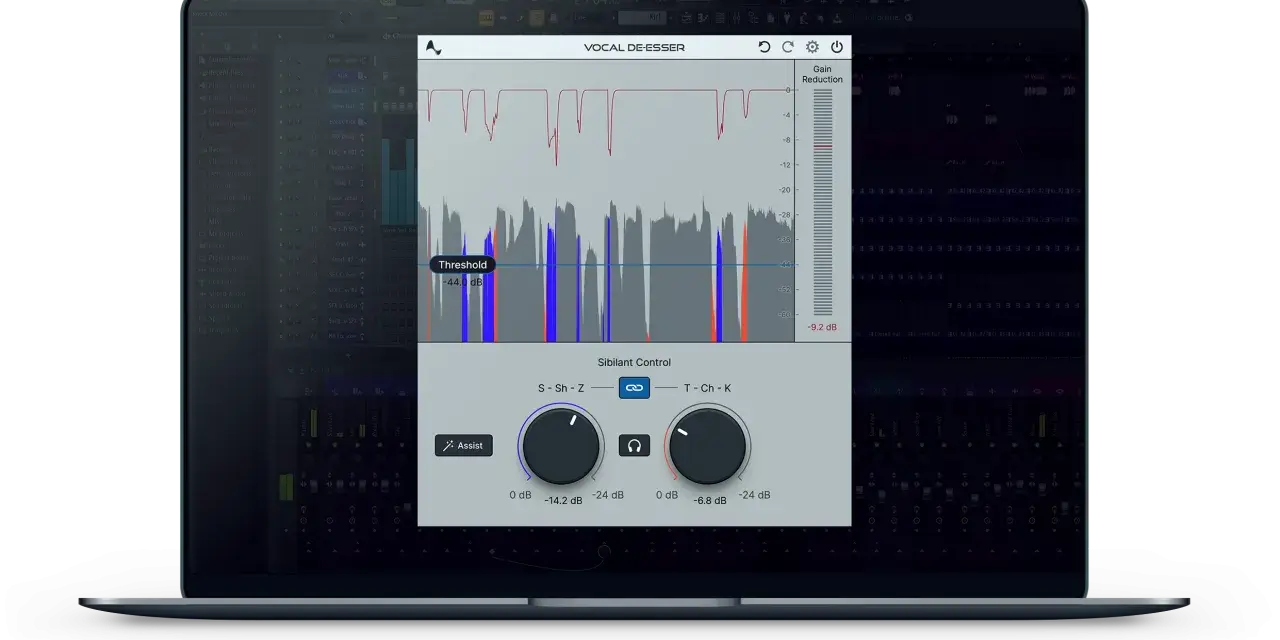Screen dimensions: 1280x640
Task: Select the Threshold handle on the graph
Action: point(463,265)
